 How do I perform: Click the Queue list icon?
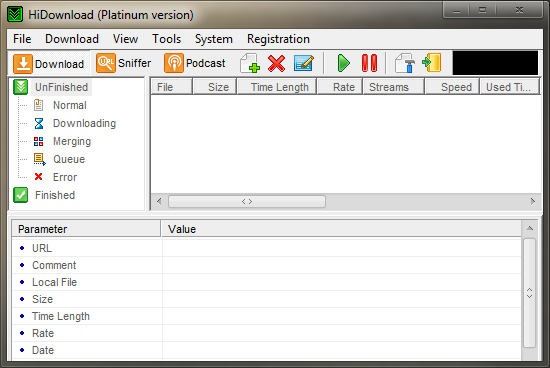pos(39,159)
